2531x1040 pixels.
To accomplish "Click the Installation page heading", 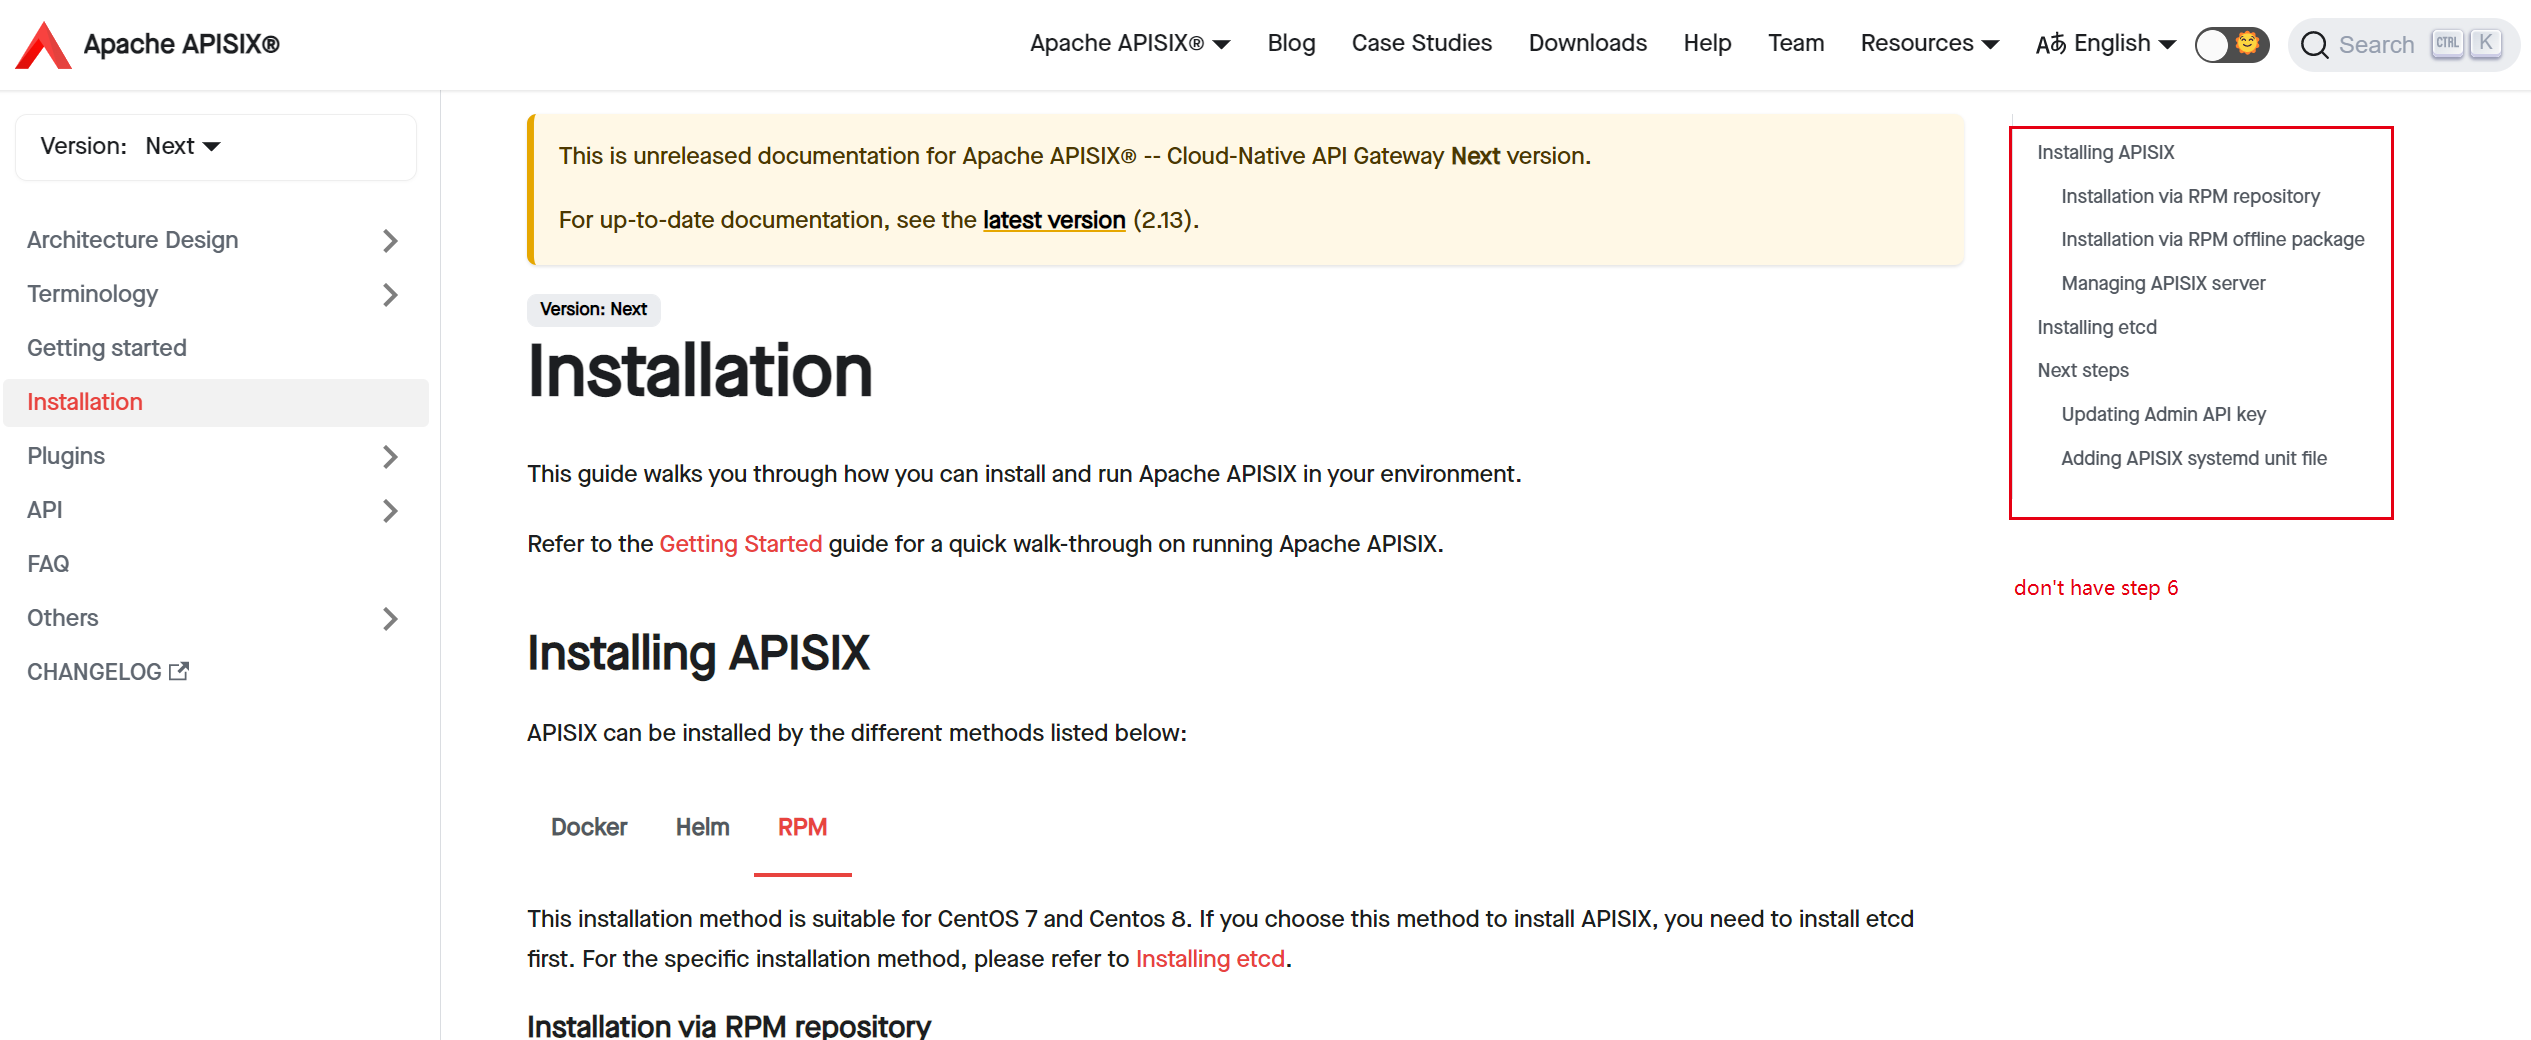I will point(700,371).
